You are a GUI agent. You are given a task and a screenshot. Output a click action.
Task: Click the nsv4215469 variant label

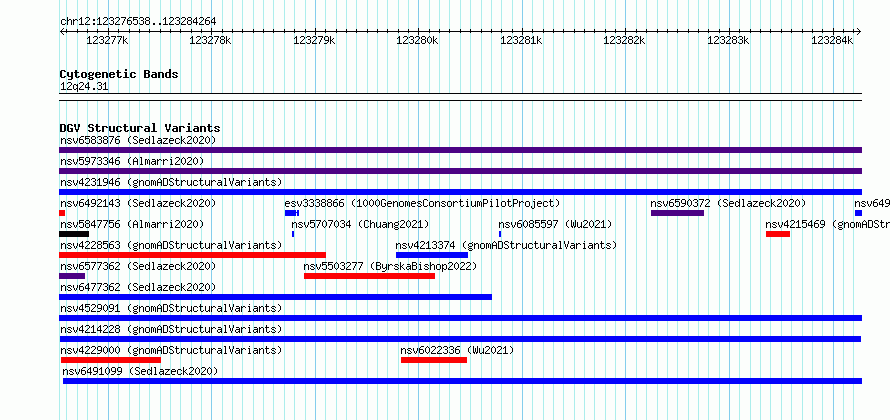point(828,224)
